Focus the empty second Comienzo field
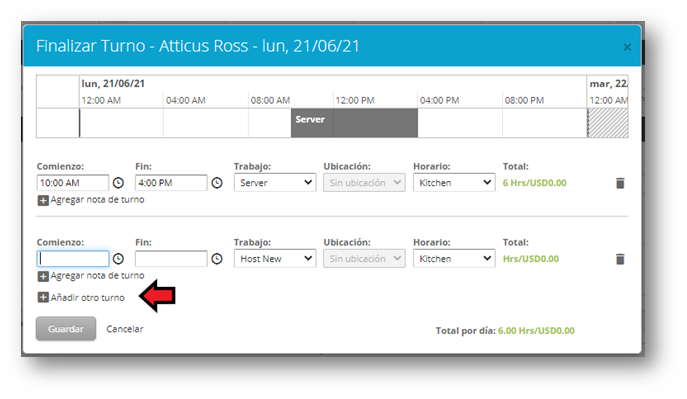The width and height of the screenshot is (687, 399). click(73, 259)
